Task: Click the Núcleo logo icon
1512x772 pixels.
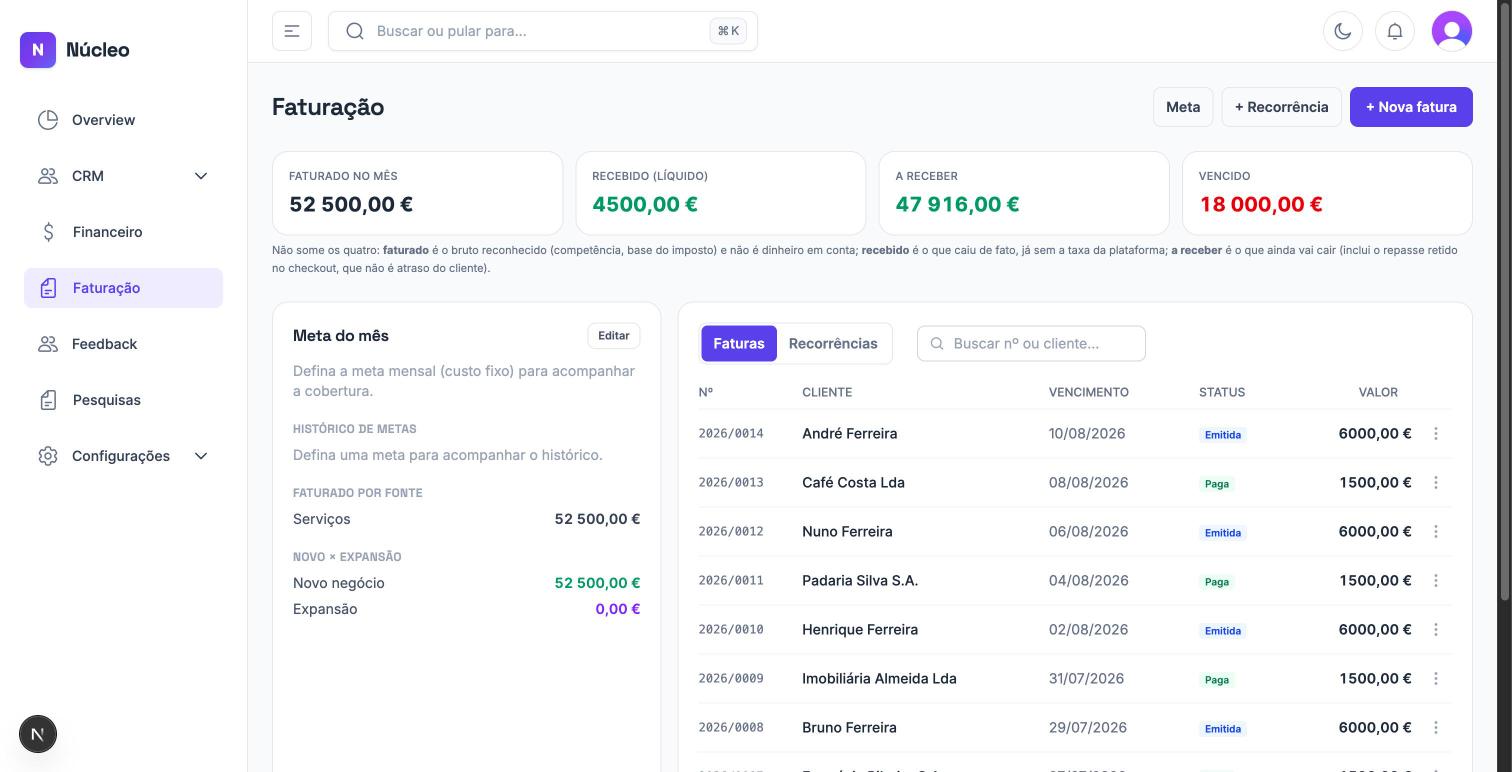Action: coord(38,49)
